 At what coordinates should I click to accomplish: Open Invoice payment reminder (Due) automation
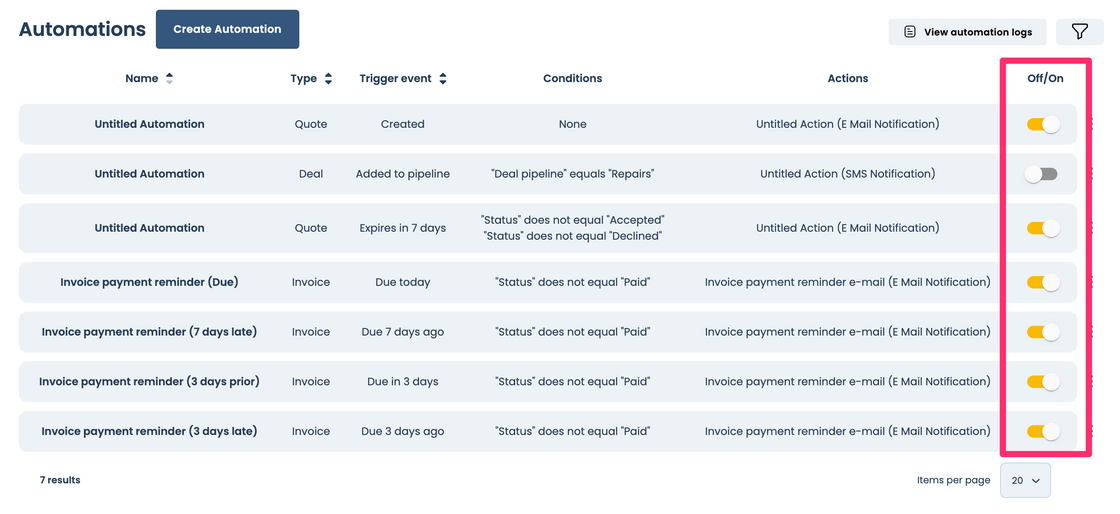point(149,282)
